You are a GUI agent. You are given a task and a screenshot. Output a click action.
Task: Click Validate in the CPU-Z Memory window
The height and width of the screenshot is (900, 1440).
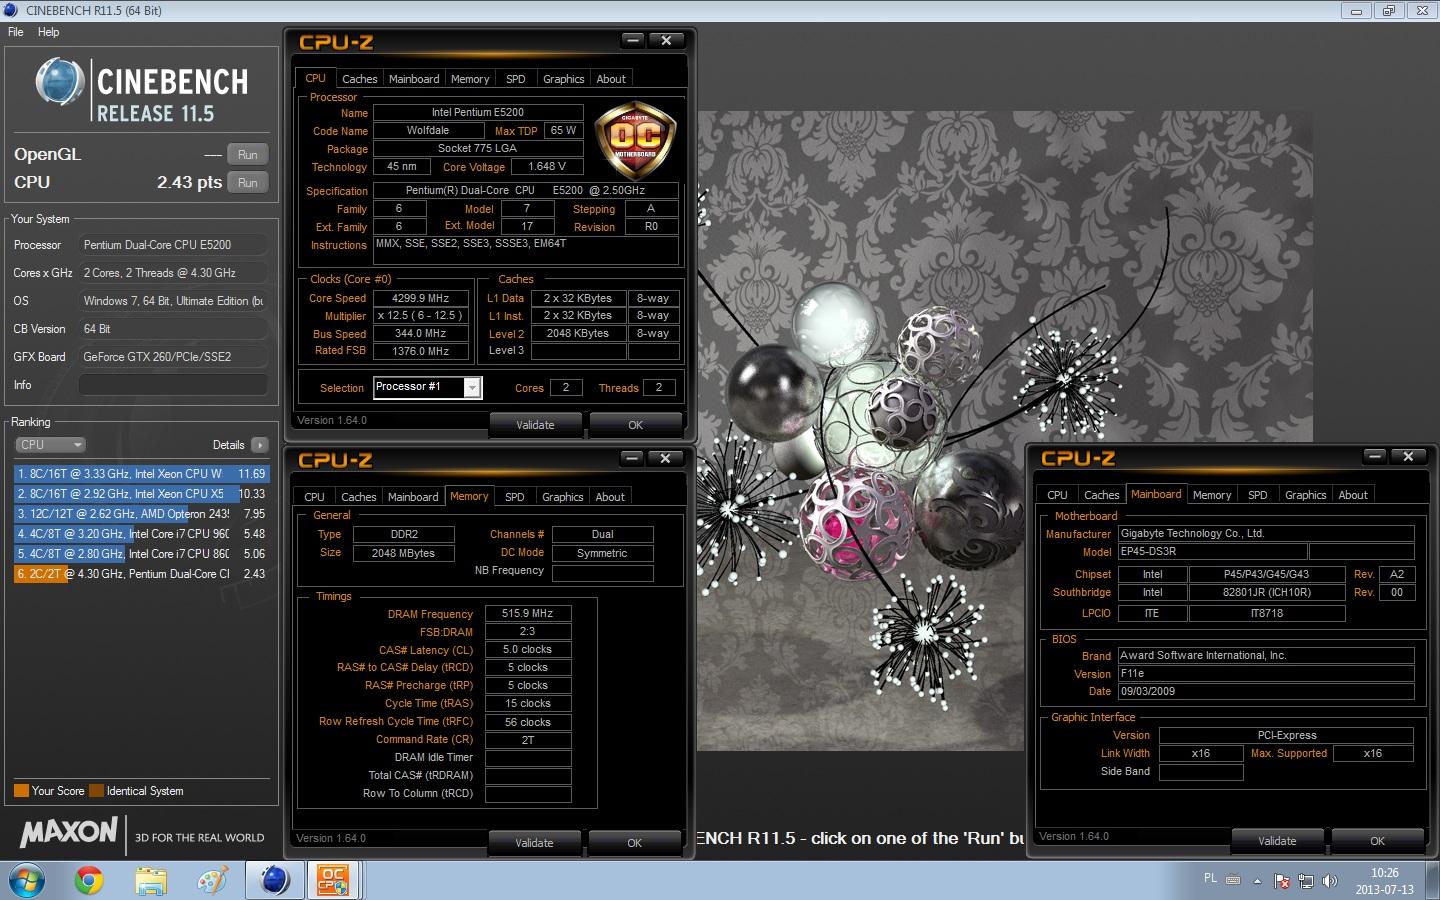(x=534, y=843)
